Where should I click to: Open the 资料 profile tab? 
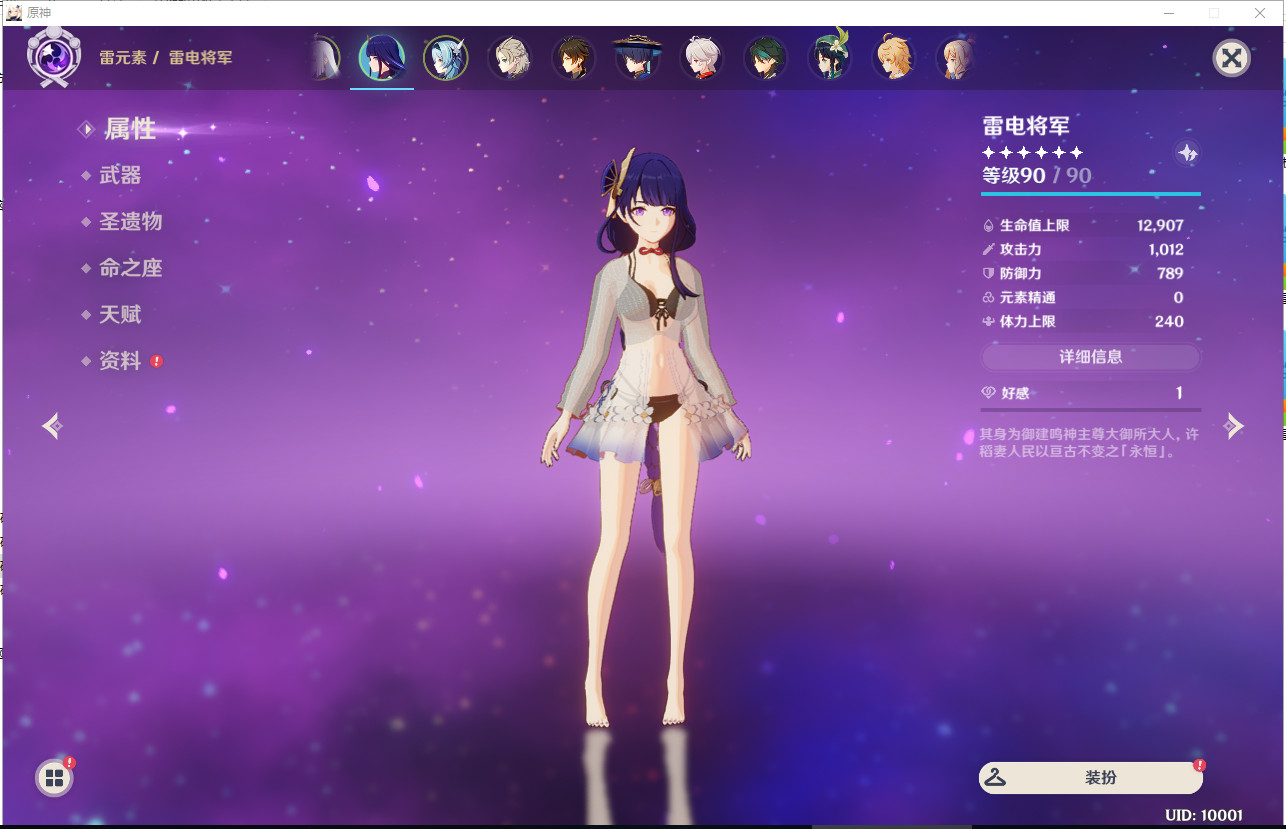point(120,361)
